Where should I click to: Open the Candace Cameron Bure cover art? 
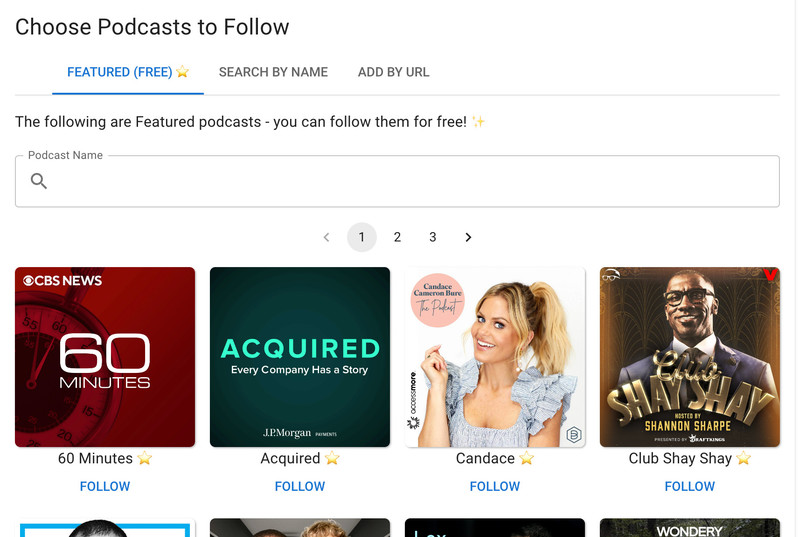coord(495,357)
